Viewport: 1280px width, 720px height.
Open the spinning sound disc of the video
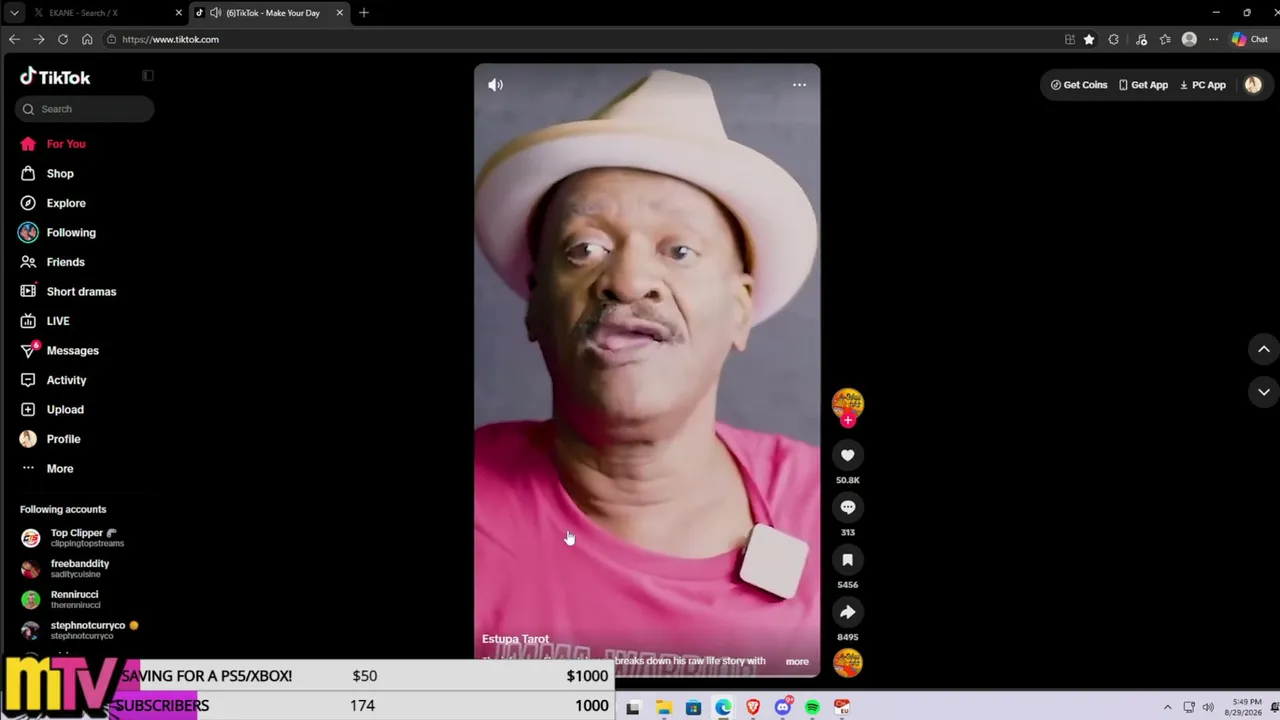[847, 662]
